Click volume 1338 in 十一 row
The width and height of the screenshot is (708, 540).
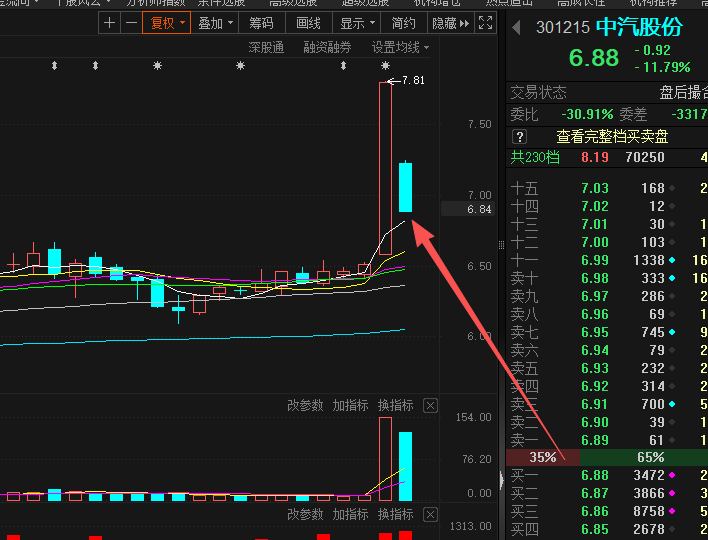(648, 261)
